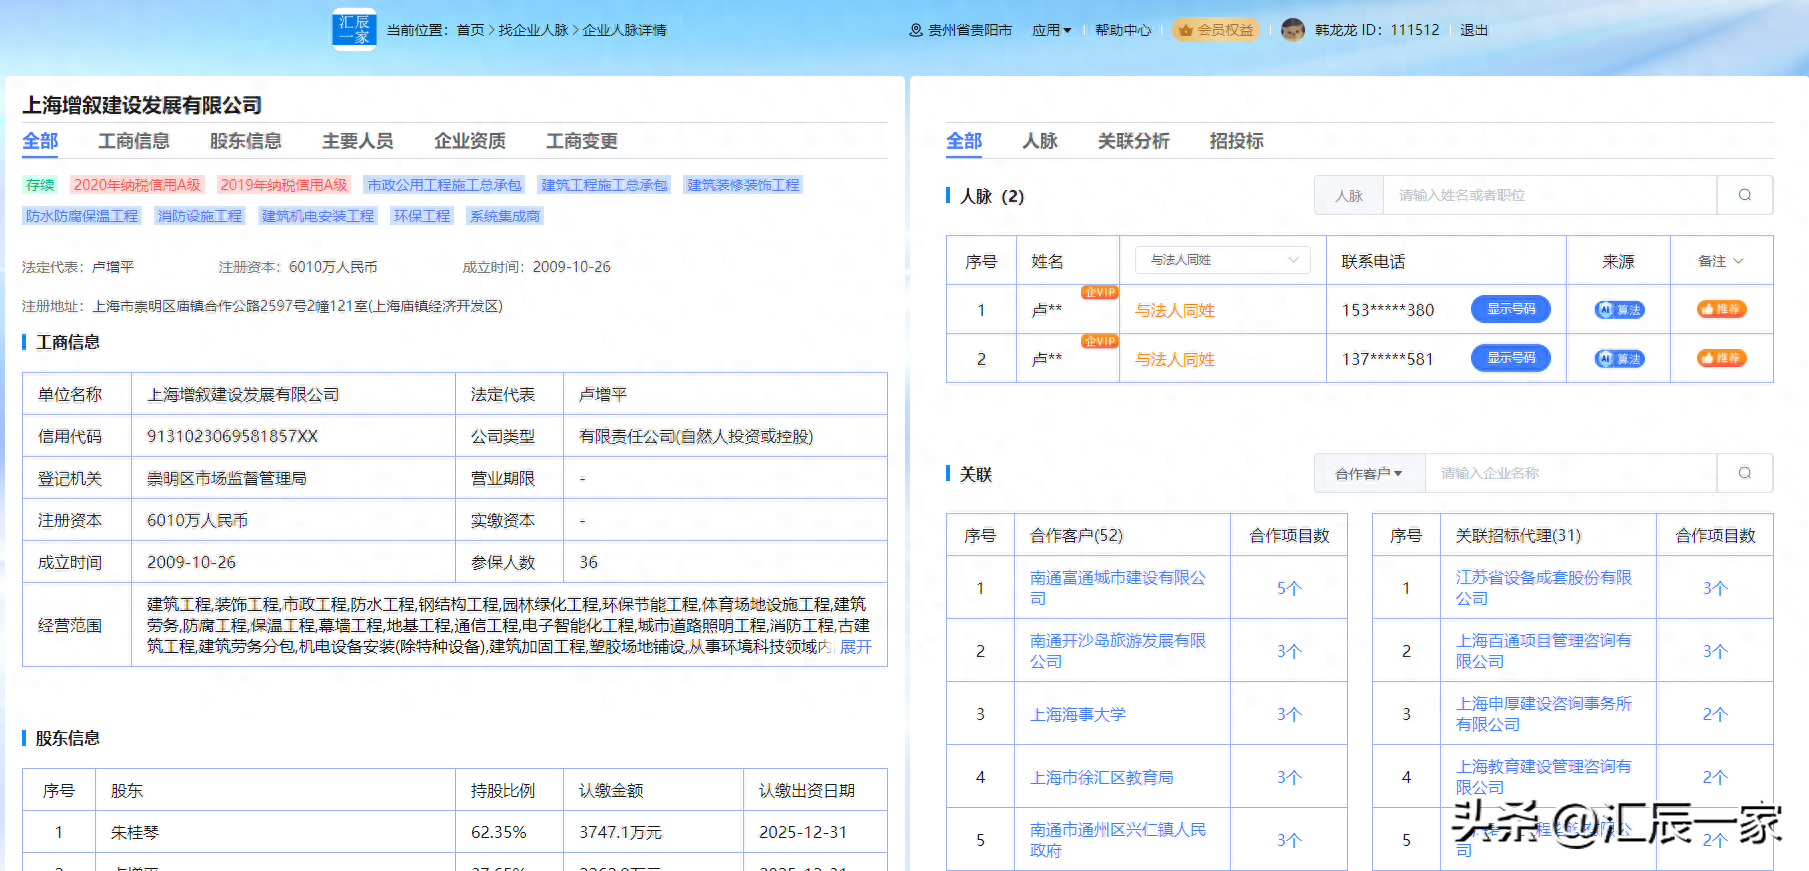Click the 企VIP badge on row 2
The height and width of the screenshot is (871, 1809).
tap(1099, 341)
